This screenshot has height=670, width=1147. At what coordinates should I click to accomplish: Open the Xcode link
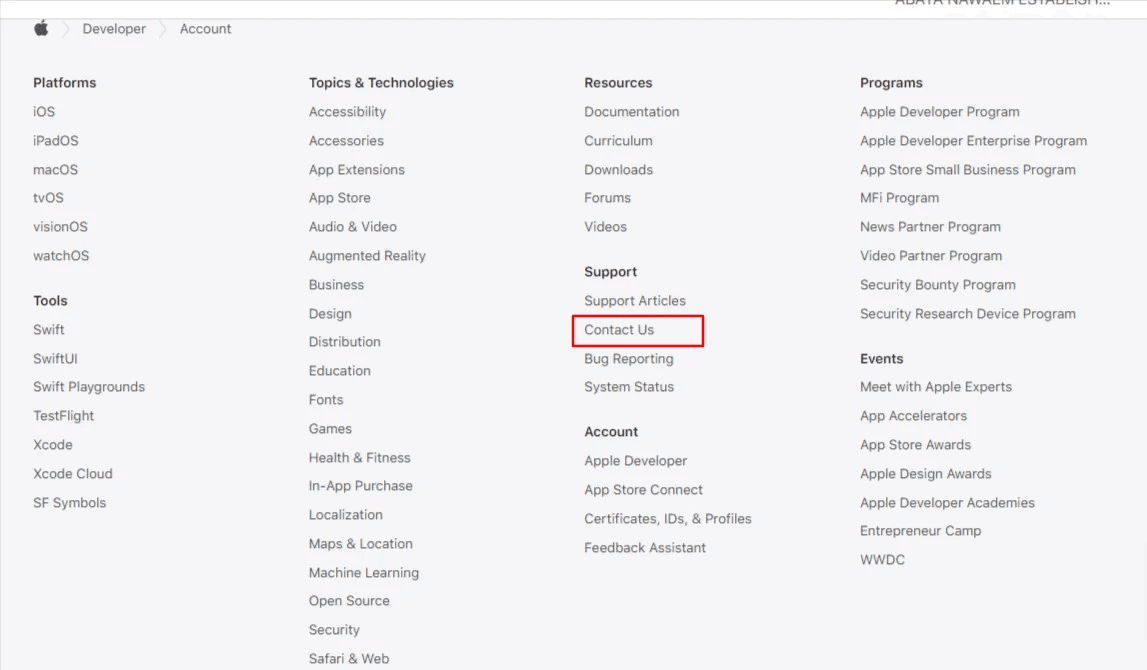point(53,445)
